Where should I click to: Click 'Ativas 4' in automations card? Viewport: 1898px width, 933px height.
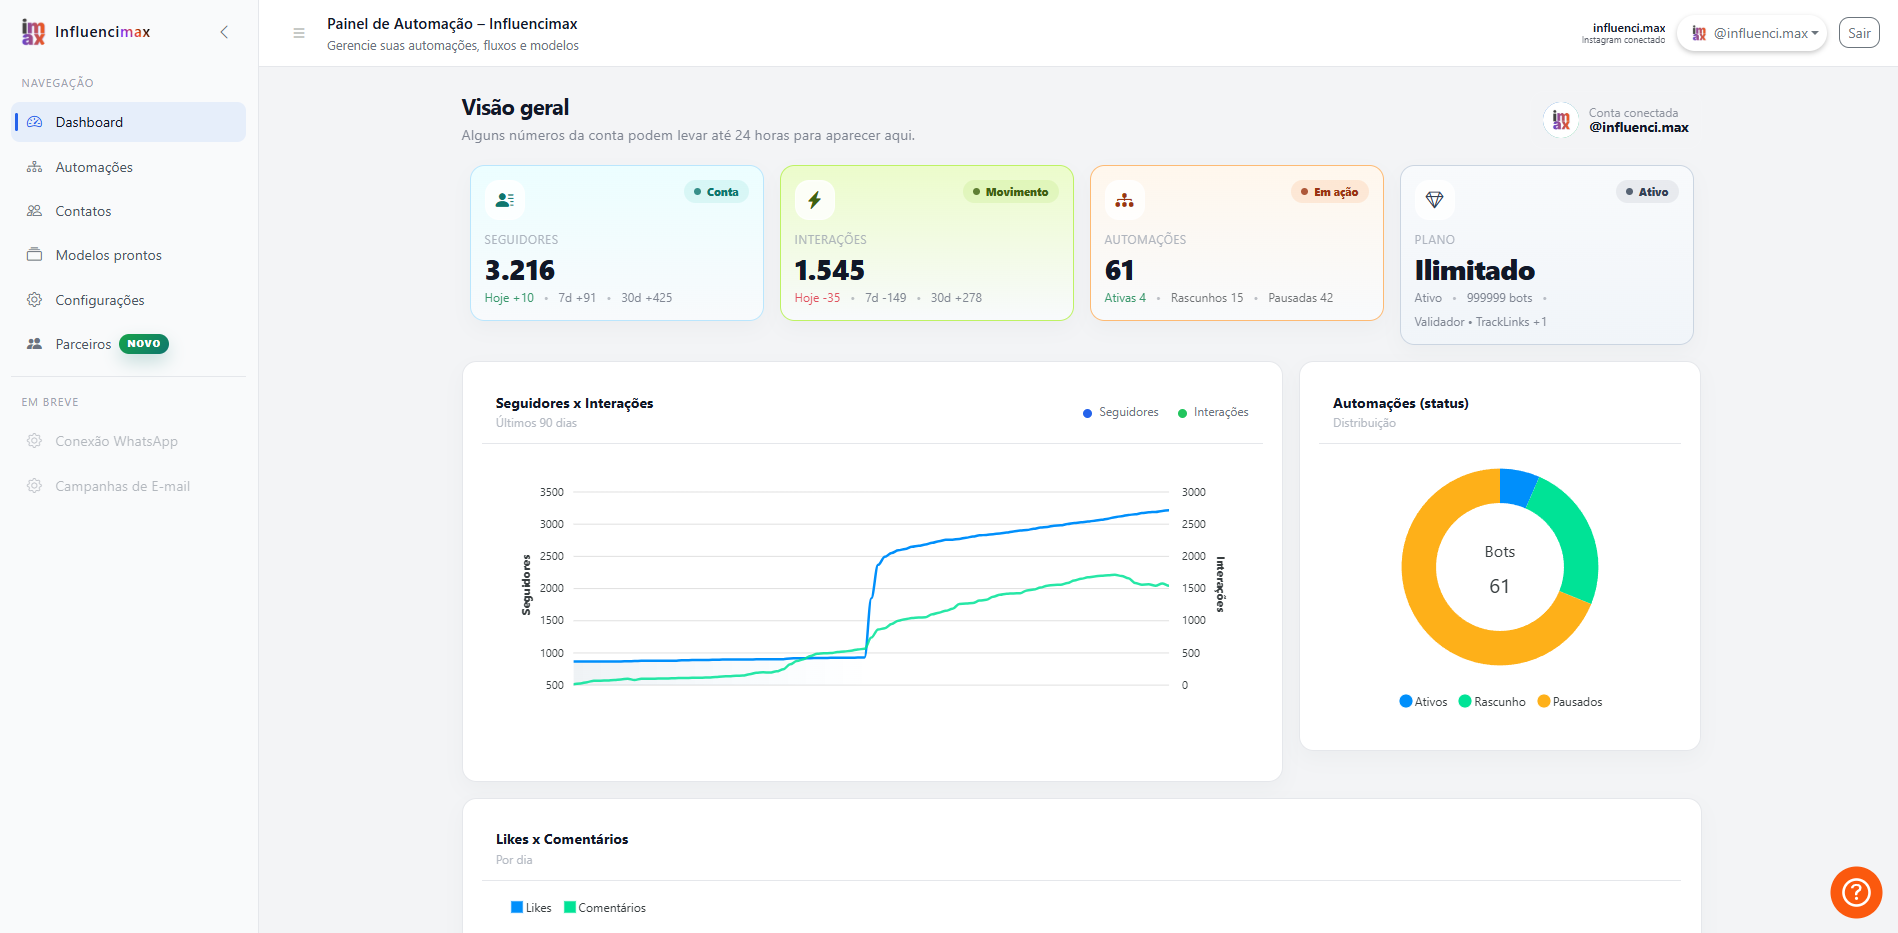point(1125,298)
